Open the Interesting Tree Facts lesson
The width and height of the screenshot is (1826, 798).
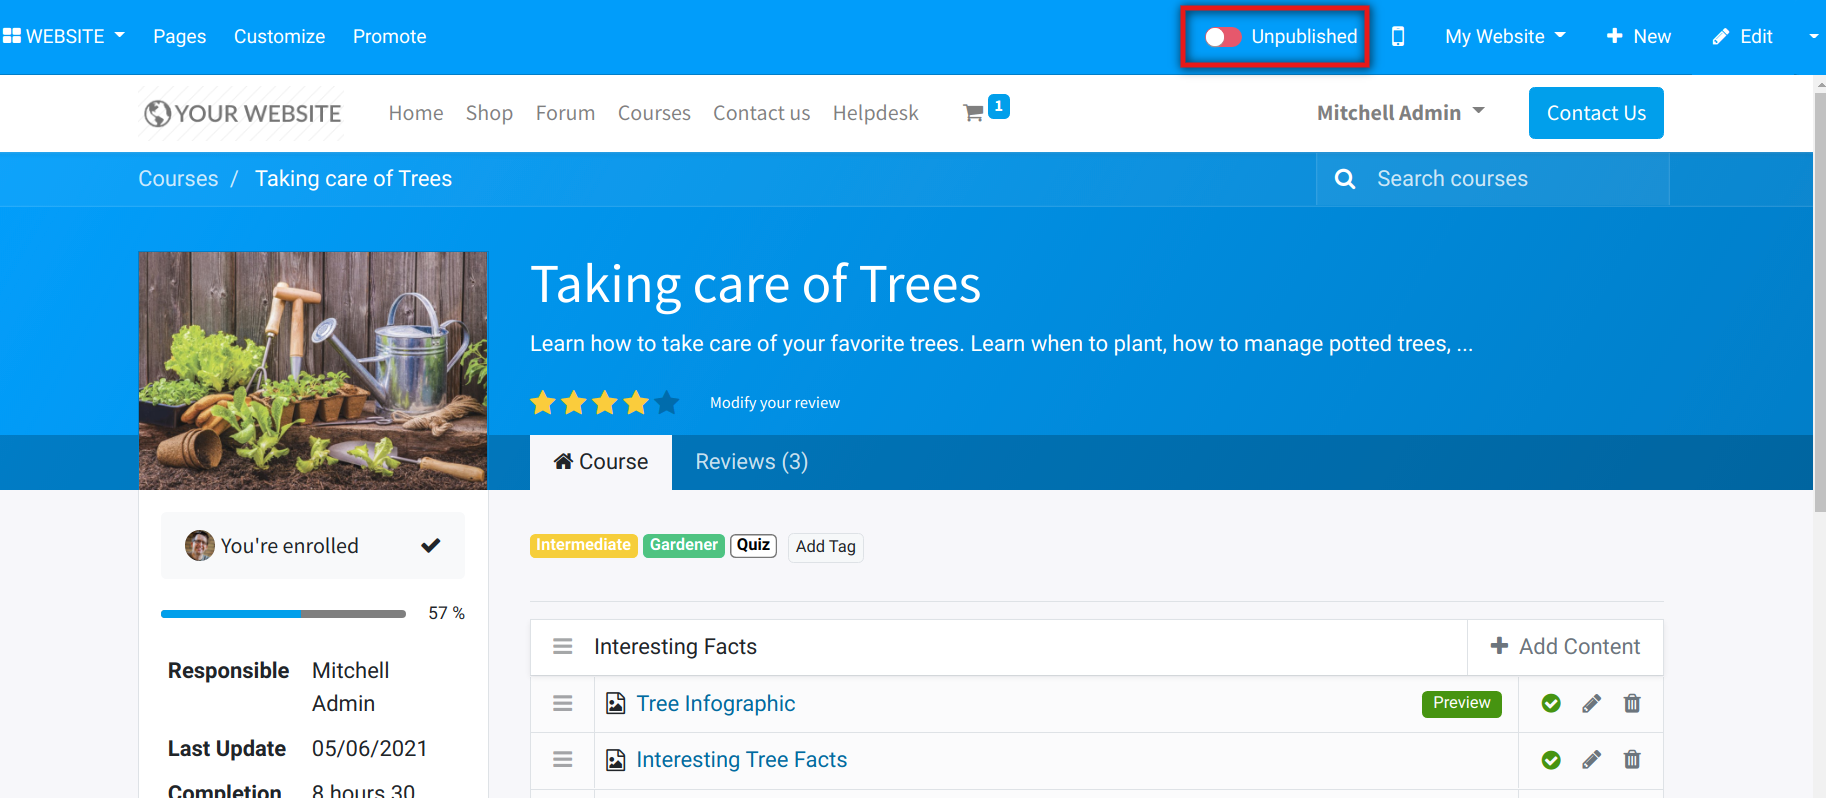(x=742, y=760)
